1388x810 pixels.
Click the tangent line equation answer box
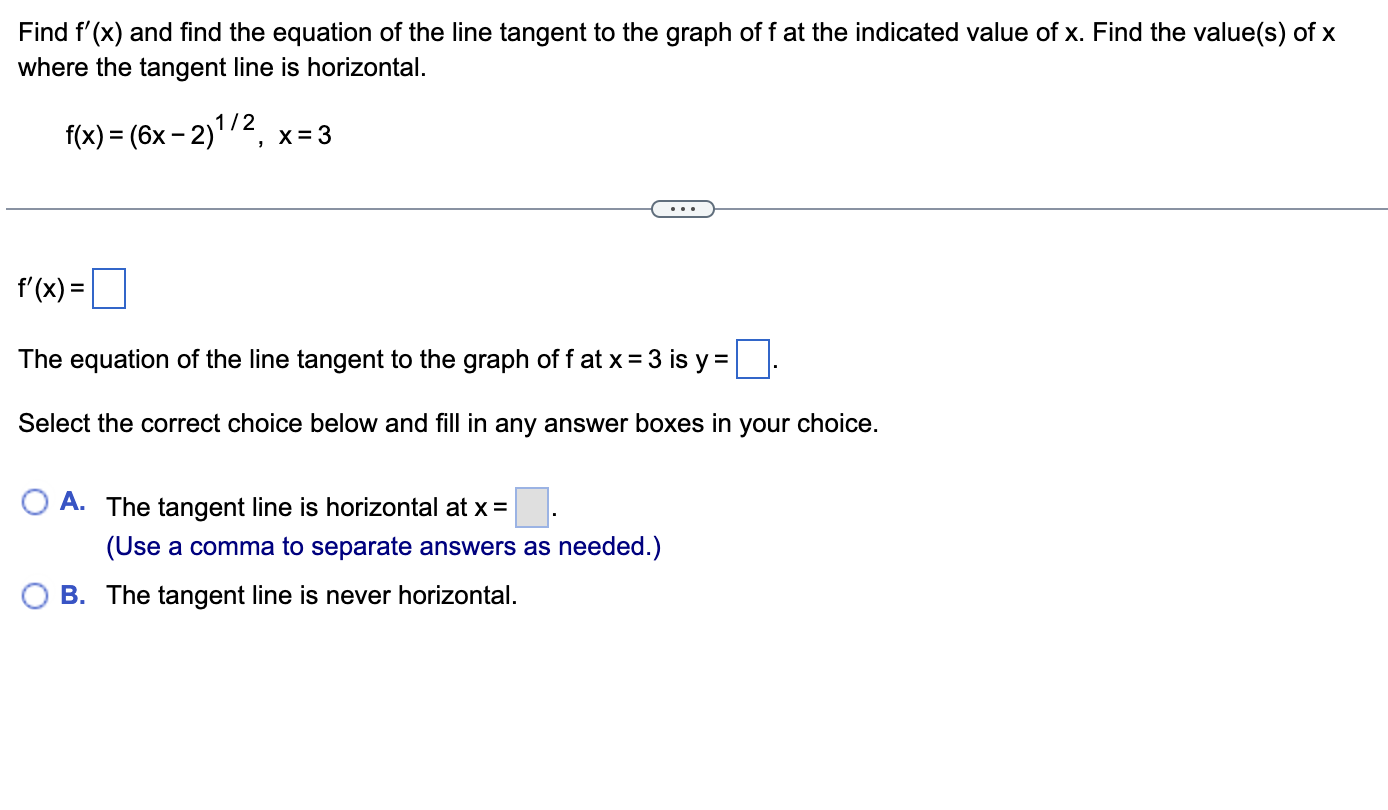tap(752, 360)
